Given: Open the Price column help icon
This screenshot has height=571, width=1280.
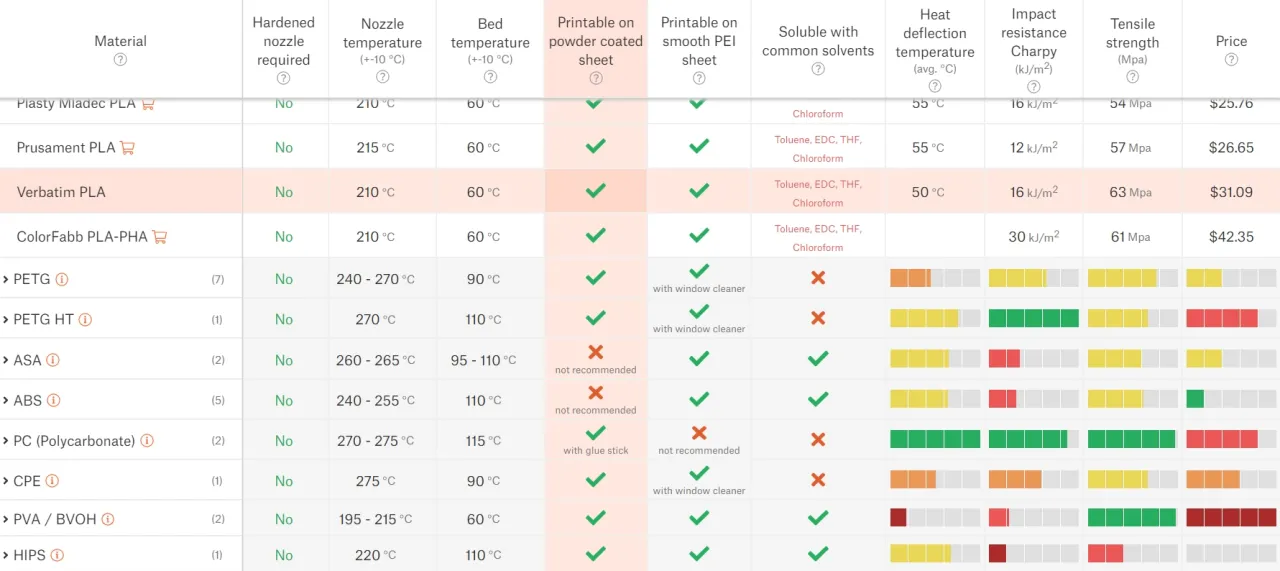Looking at the screenshot, I should 1231,60.
